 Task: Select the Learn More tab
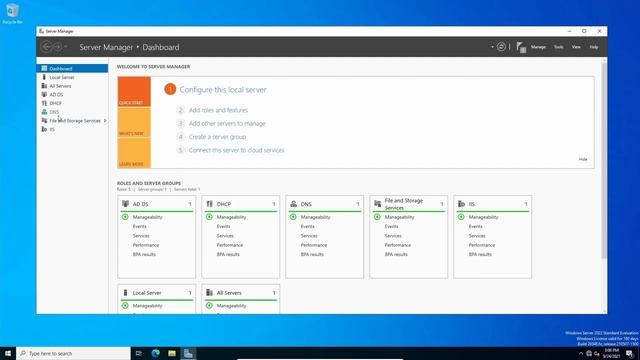134,153
